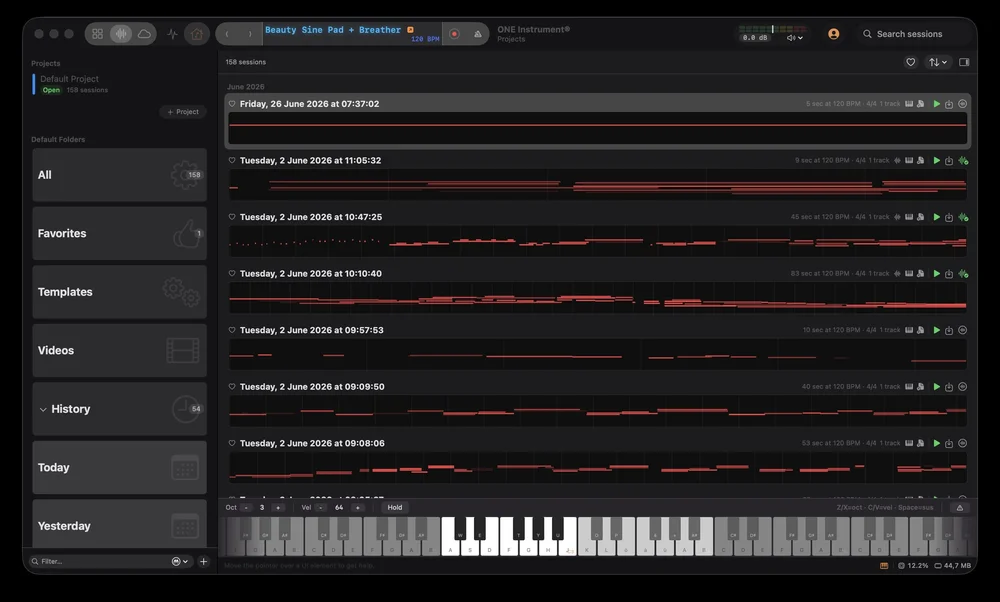1000x602 pixels.
Task: Favorite the Tuesday 2 June 09:09:50 session
Action: pyautogui.click(x=232, y=386)
